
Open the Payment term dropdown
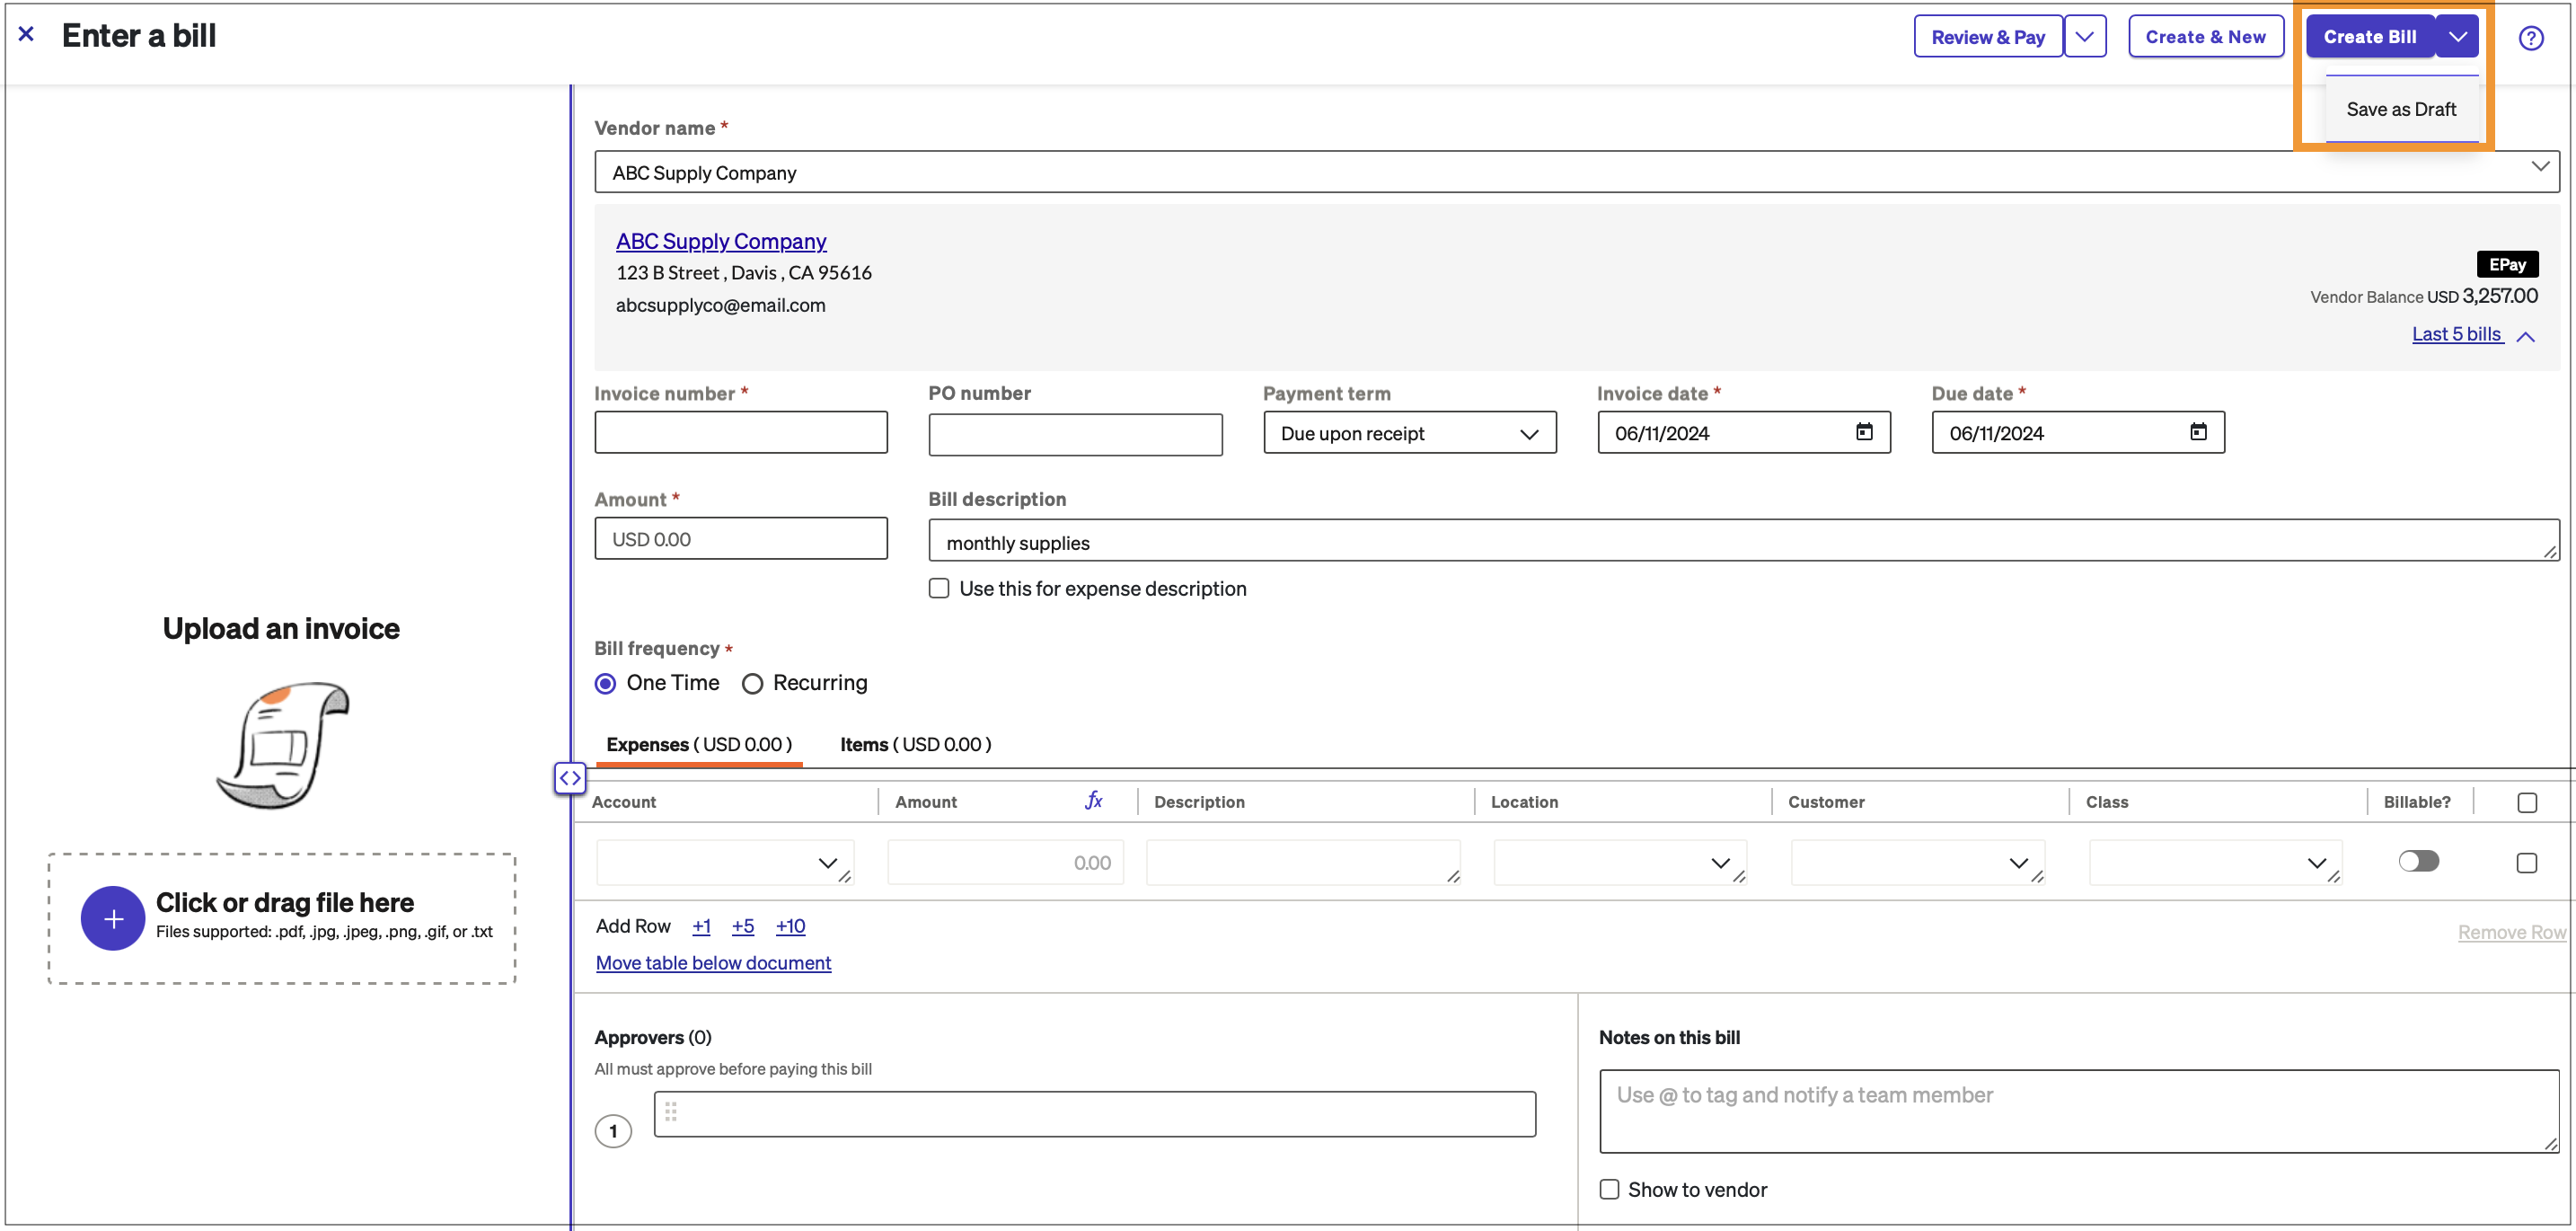click(1408, 433)
